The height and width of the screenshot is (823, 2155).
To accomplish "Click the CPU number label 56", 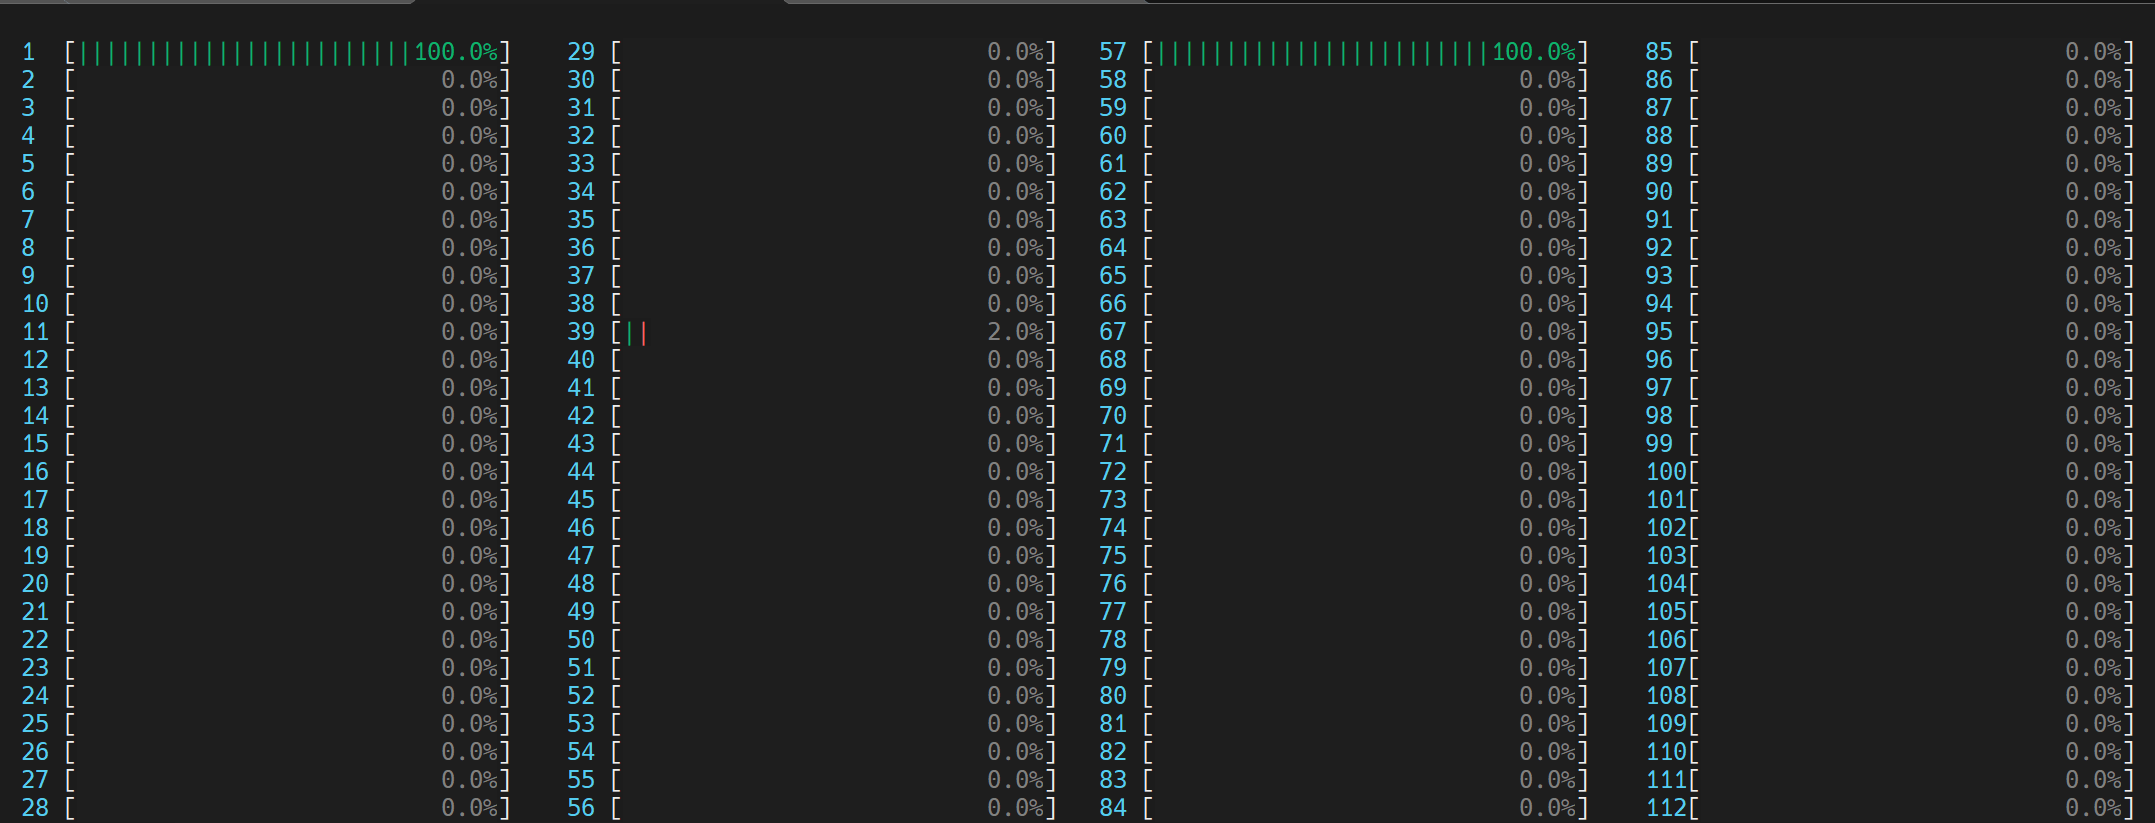I will click(x=581, y=808).
